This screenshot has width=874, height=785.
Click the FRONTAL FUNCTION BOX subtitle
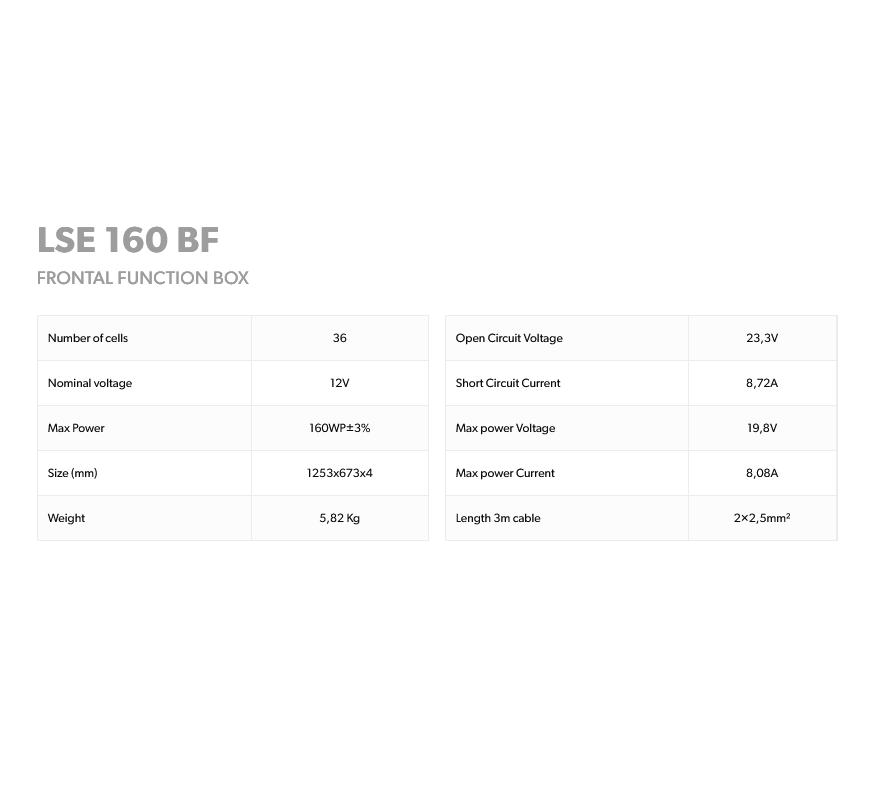tap(142, 278)
